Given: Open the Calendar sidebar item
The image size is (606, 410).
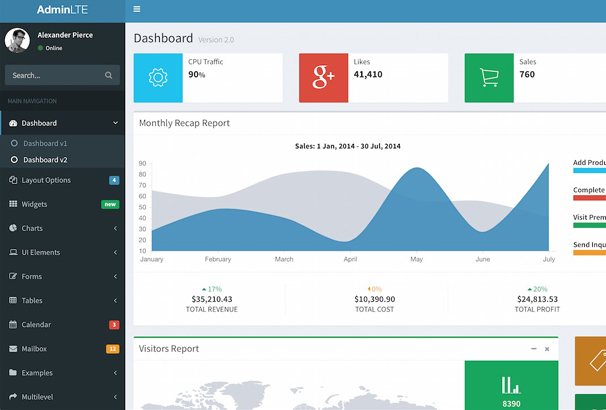Looking at the screenshot, I should 38,324.
